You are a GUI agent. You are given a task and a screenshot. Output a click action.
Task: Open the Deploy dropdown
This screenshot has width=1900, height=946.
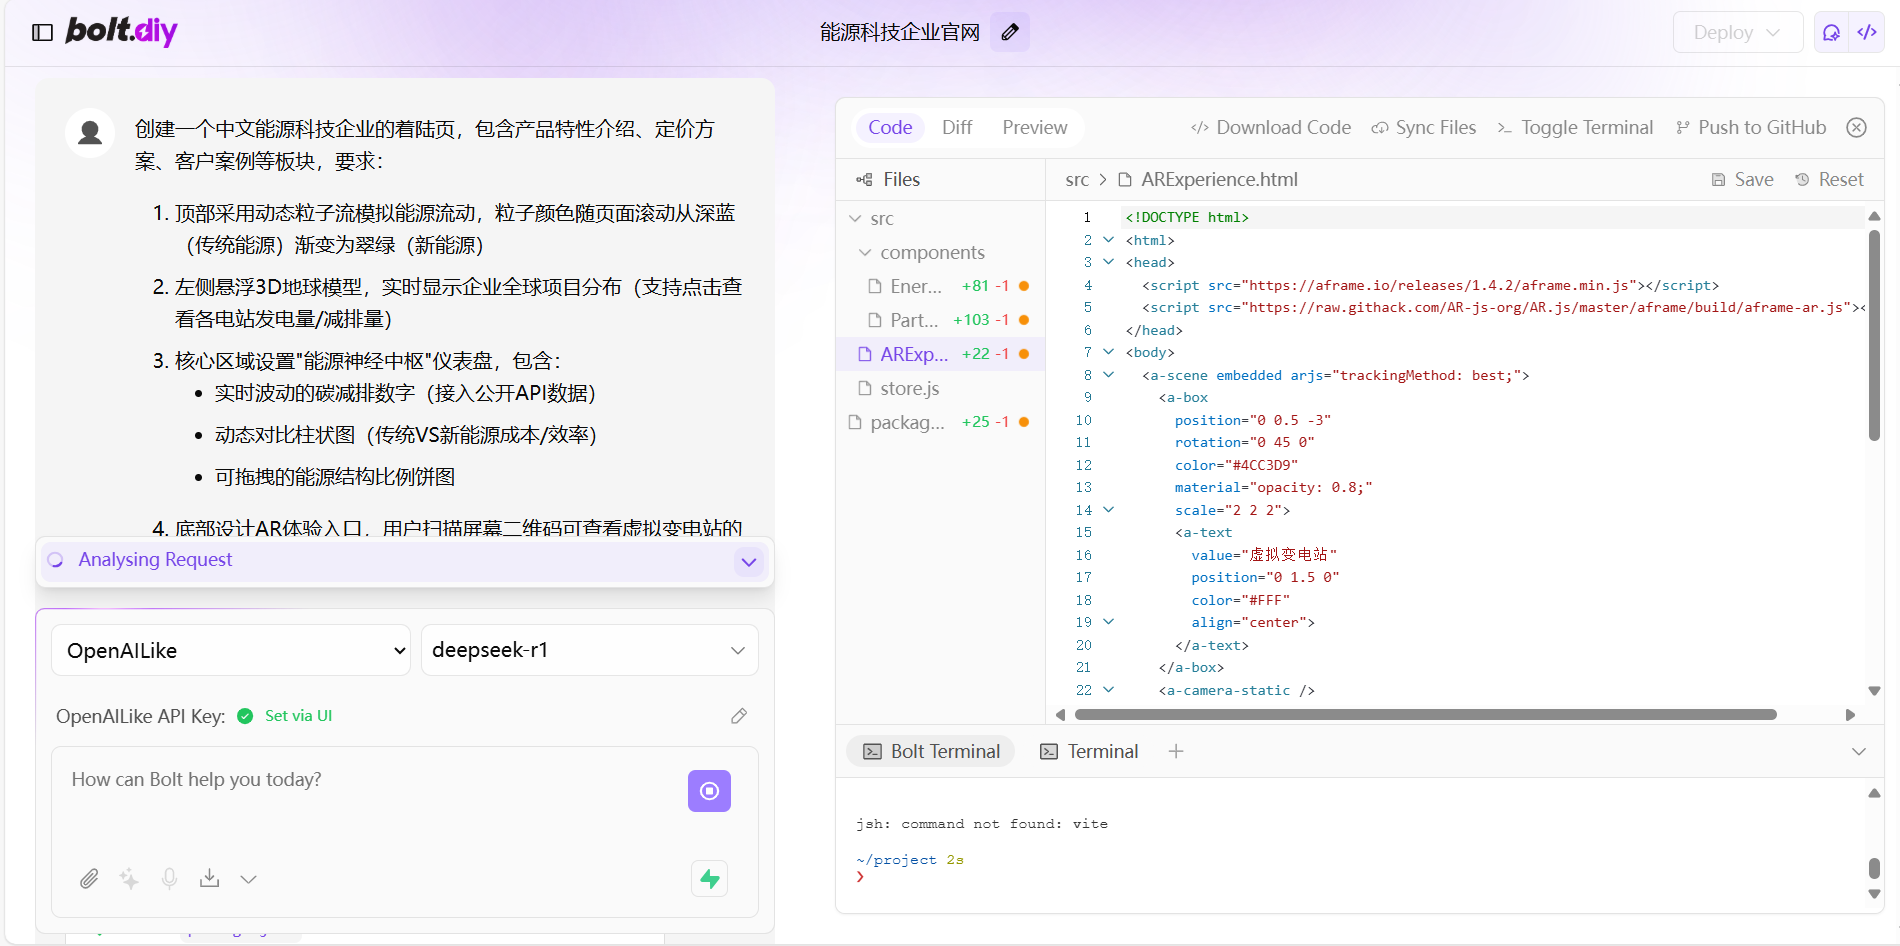[1738, 32]
